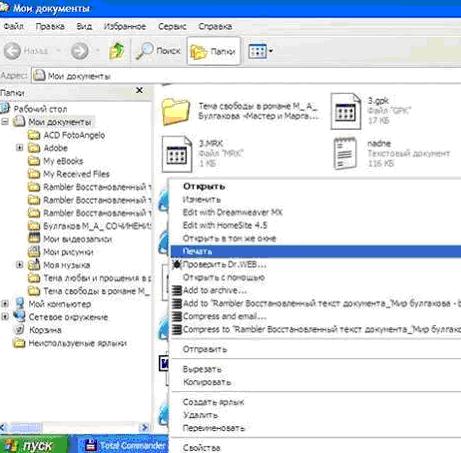The width and height of the screenshot is (461, 453).
Task: Choose Переименовать in context menu
Action: point(315,428)
